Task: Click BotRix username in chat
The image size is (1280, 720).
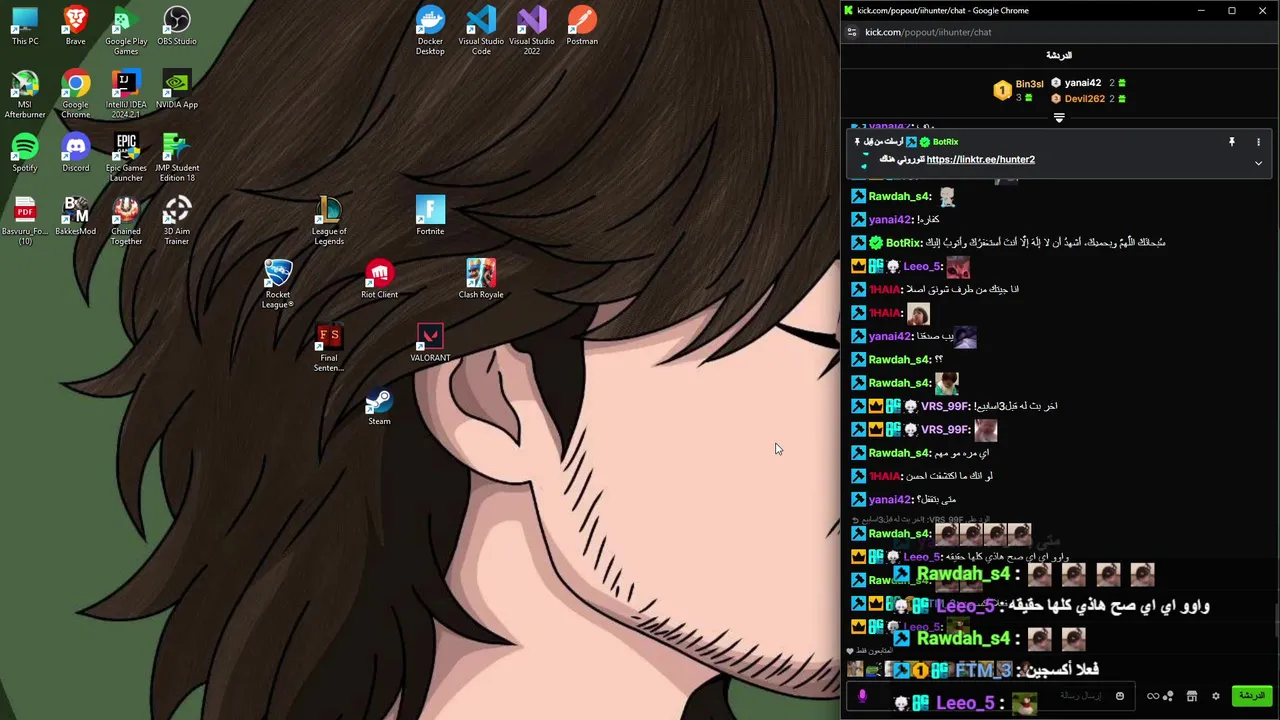Action: (903, 243)
